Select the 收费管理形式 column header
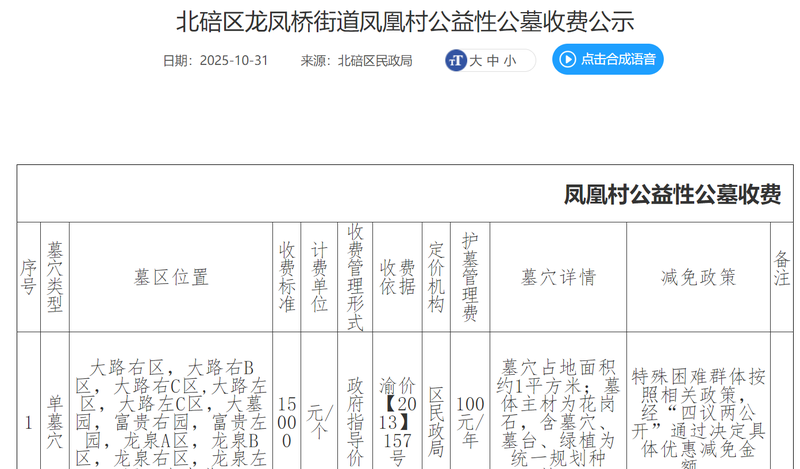 pos(355,277)
